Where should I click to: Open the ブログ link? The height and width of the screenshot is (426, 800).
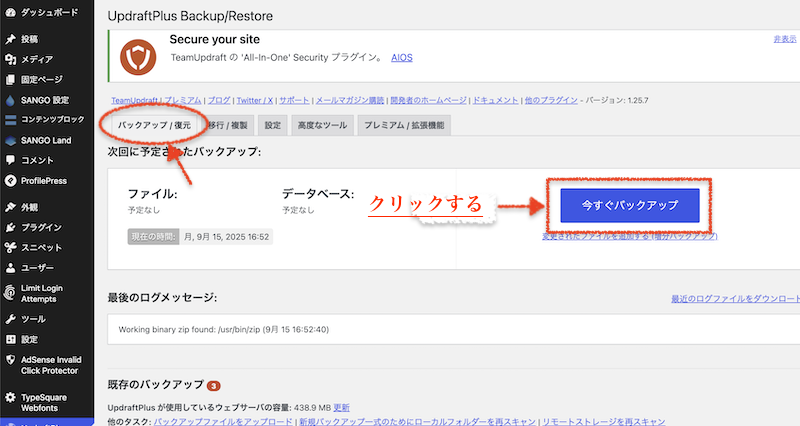click(x=219, y=101)
